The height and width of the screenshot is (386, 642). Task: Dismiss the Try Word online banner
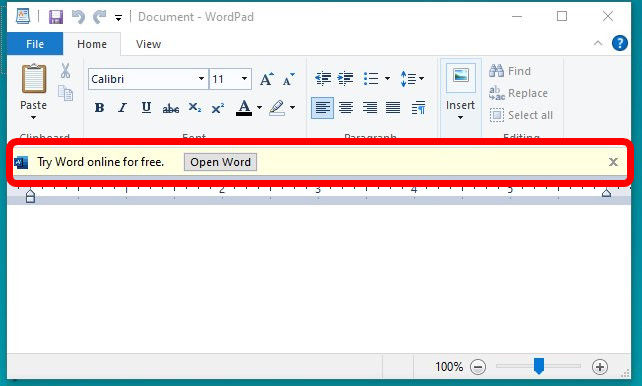[613, 162]
